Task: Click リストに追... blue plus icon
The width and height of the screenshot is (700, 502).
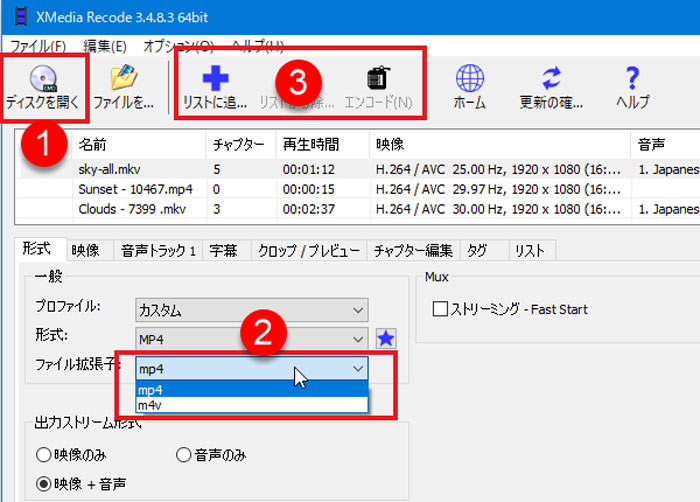Action: tap(216, 78)
